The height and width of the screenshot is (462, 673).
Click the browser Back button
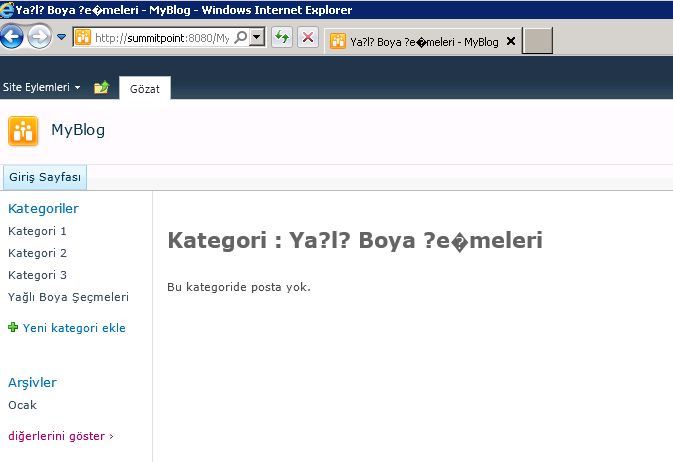click(13, 38)
